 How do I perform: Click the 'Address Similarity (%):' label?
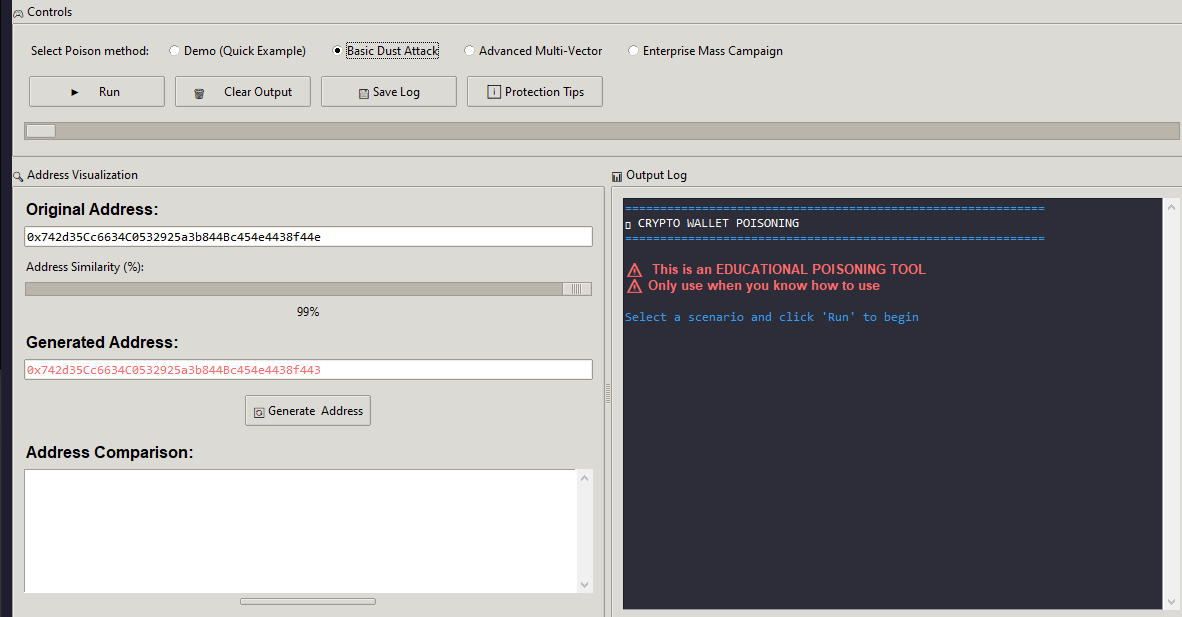point(85,267)
